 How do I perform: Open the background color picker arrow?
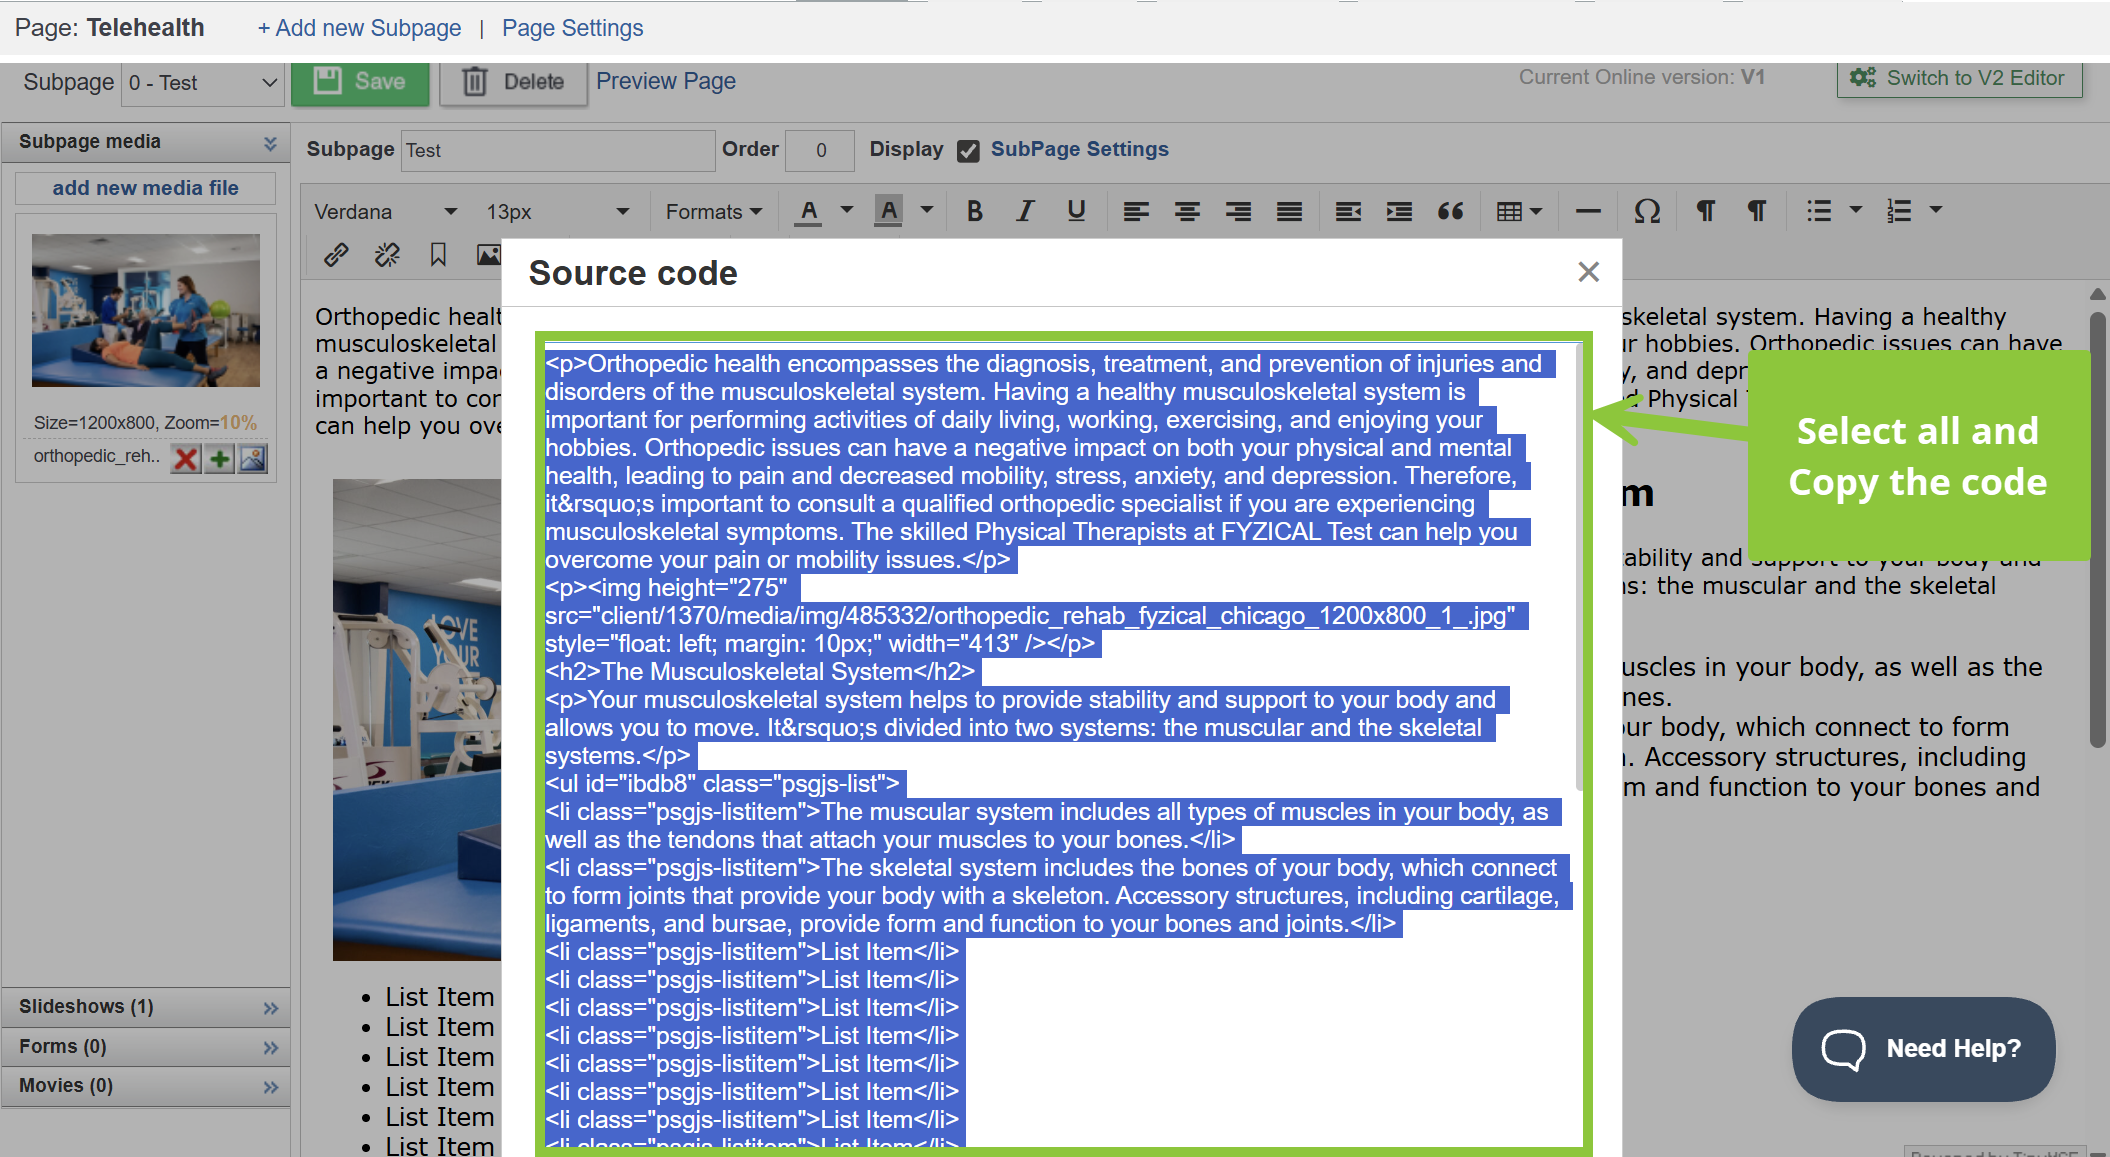927,211
